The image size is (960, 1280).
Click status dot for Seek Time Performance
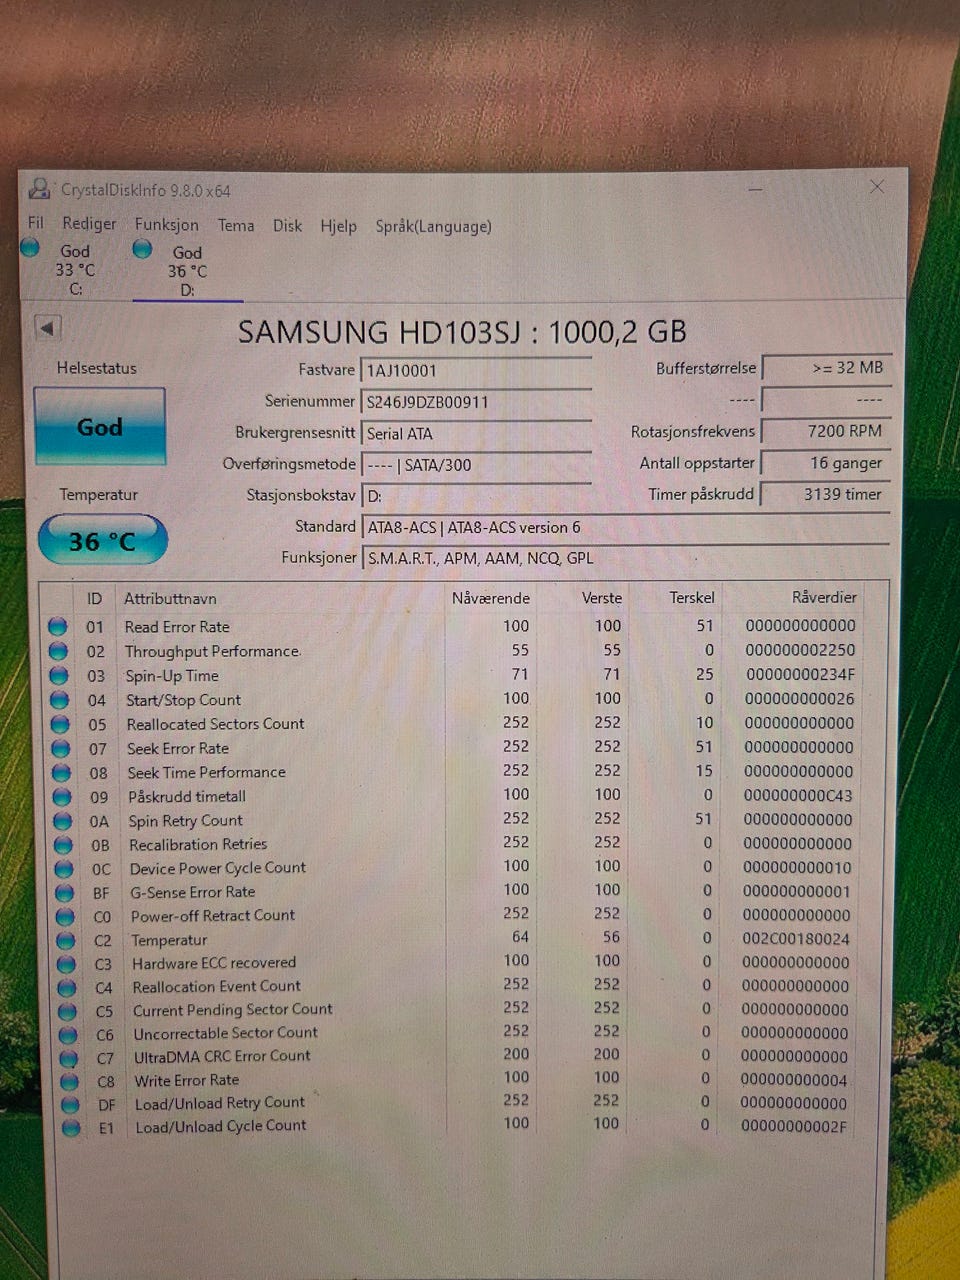pos(61,772)
